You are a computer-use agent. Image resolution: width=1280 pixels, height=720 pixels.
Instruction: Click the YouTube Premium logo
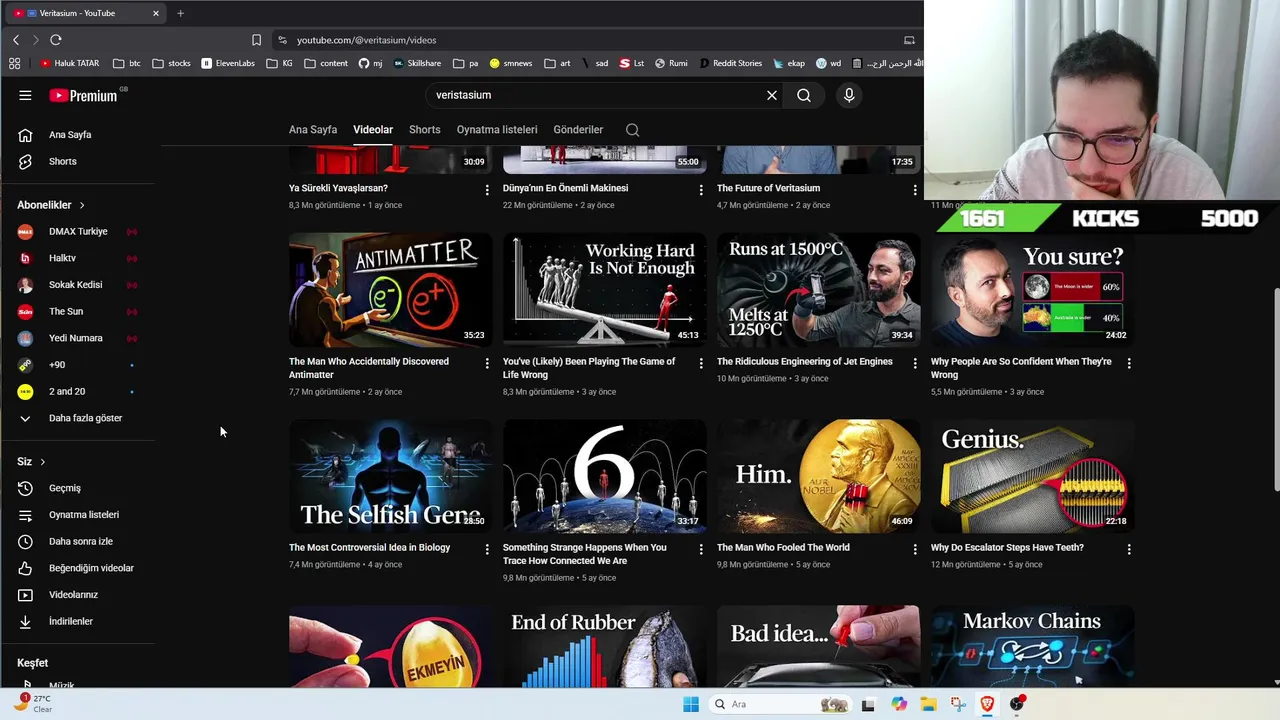tap(84, 95)
